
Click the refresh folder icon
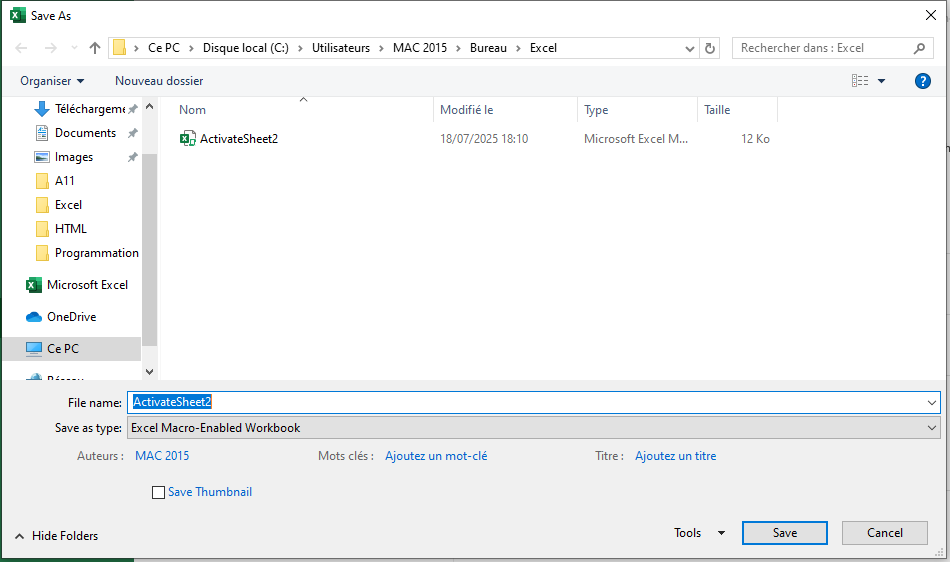point(709,48)
